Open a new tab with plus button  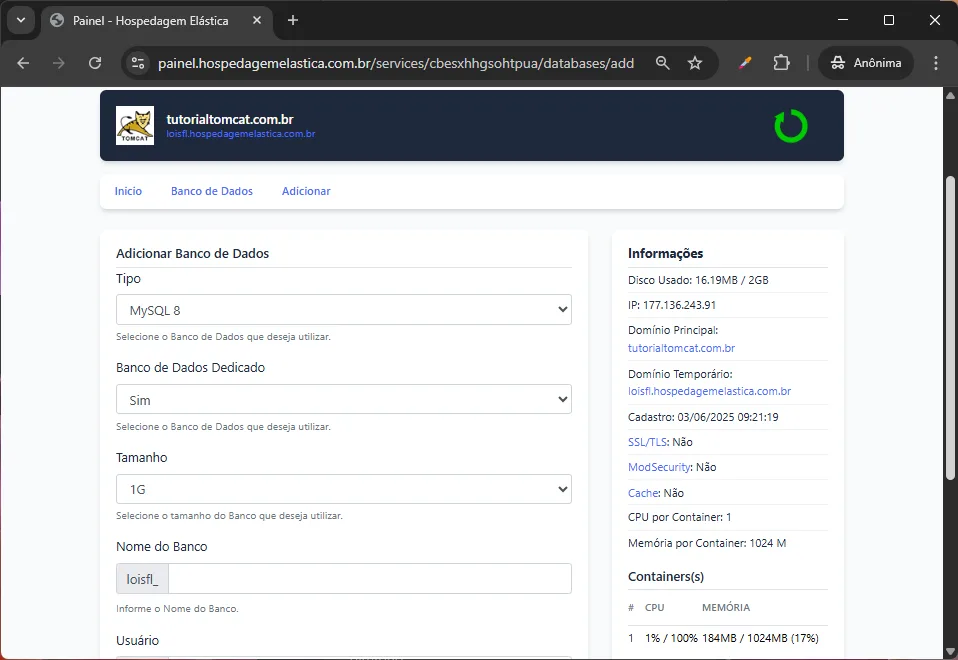293,20
